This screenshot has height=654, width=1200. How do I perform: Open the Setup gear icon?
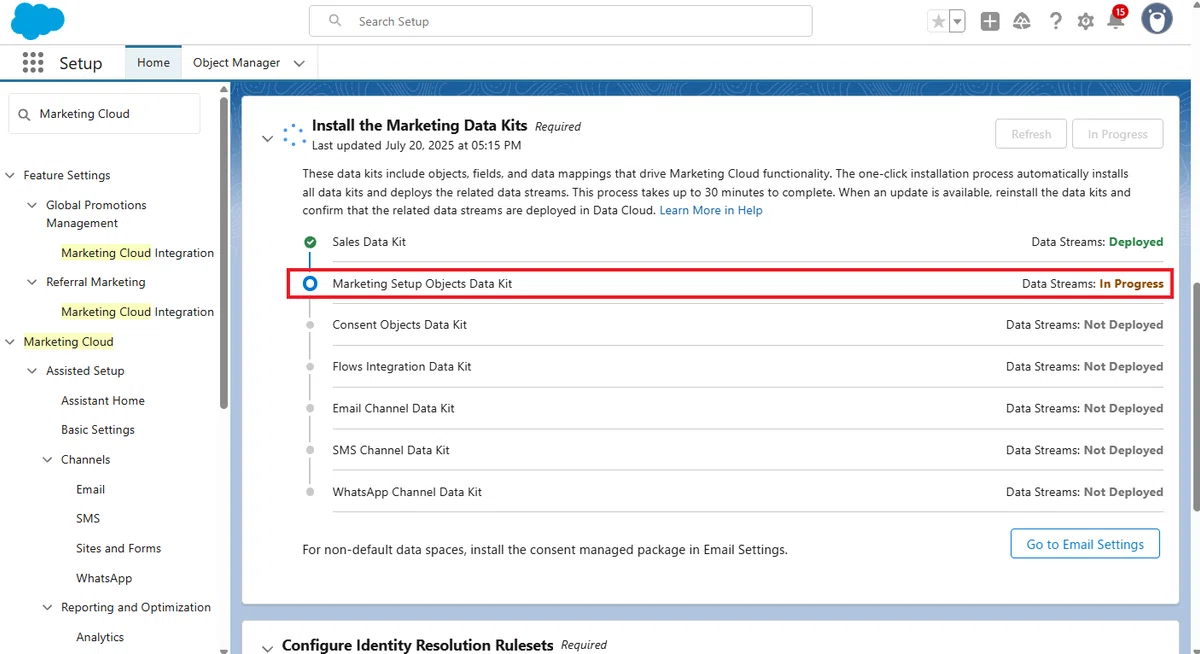(x=1086, y=21)
